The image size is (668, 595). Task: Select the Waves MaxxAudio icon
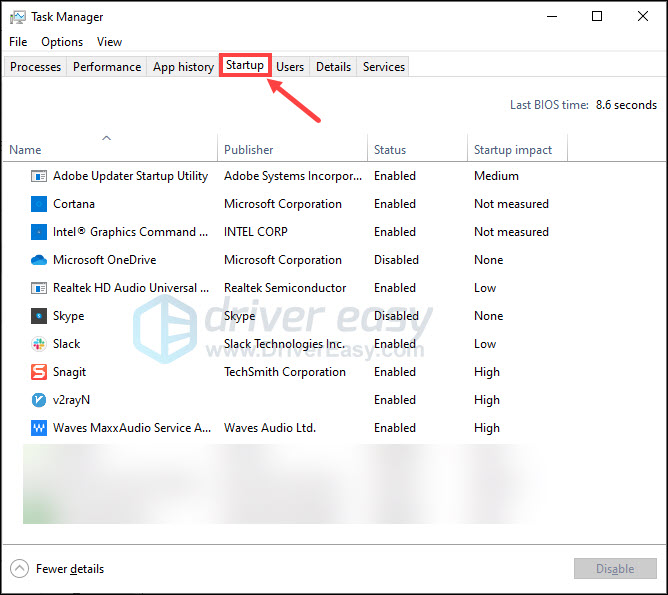(x=39, y=428)
